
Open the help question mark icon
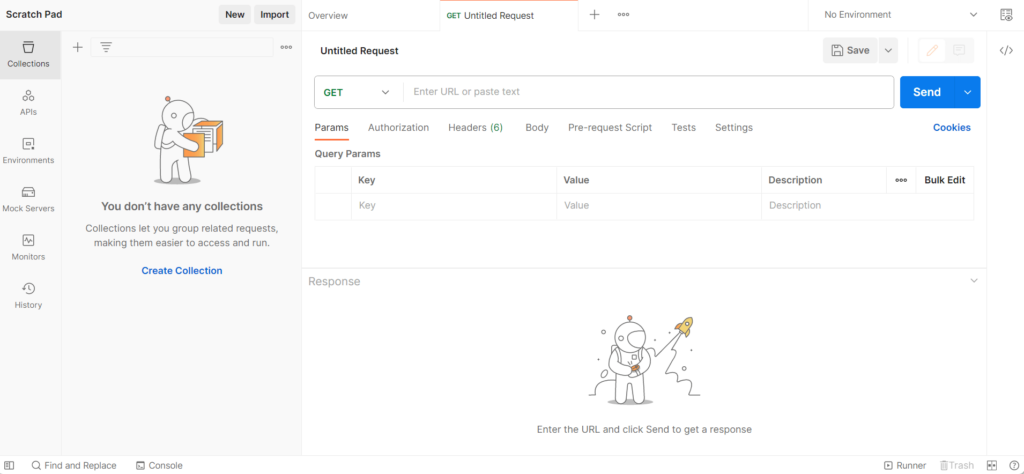[x=1014, y=466]
